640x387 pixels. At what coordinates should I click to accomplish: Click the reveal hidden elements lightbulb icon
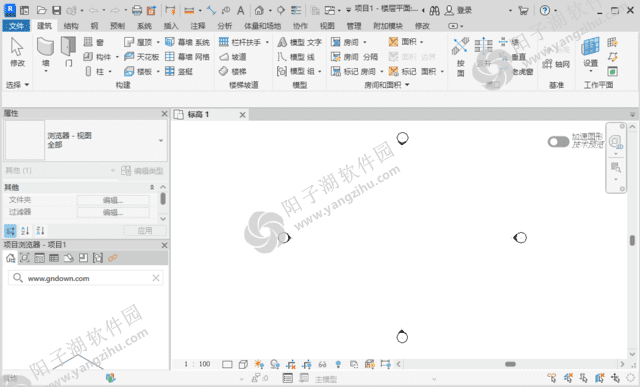click(x=338, y=364)
